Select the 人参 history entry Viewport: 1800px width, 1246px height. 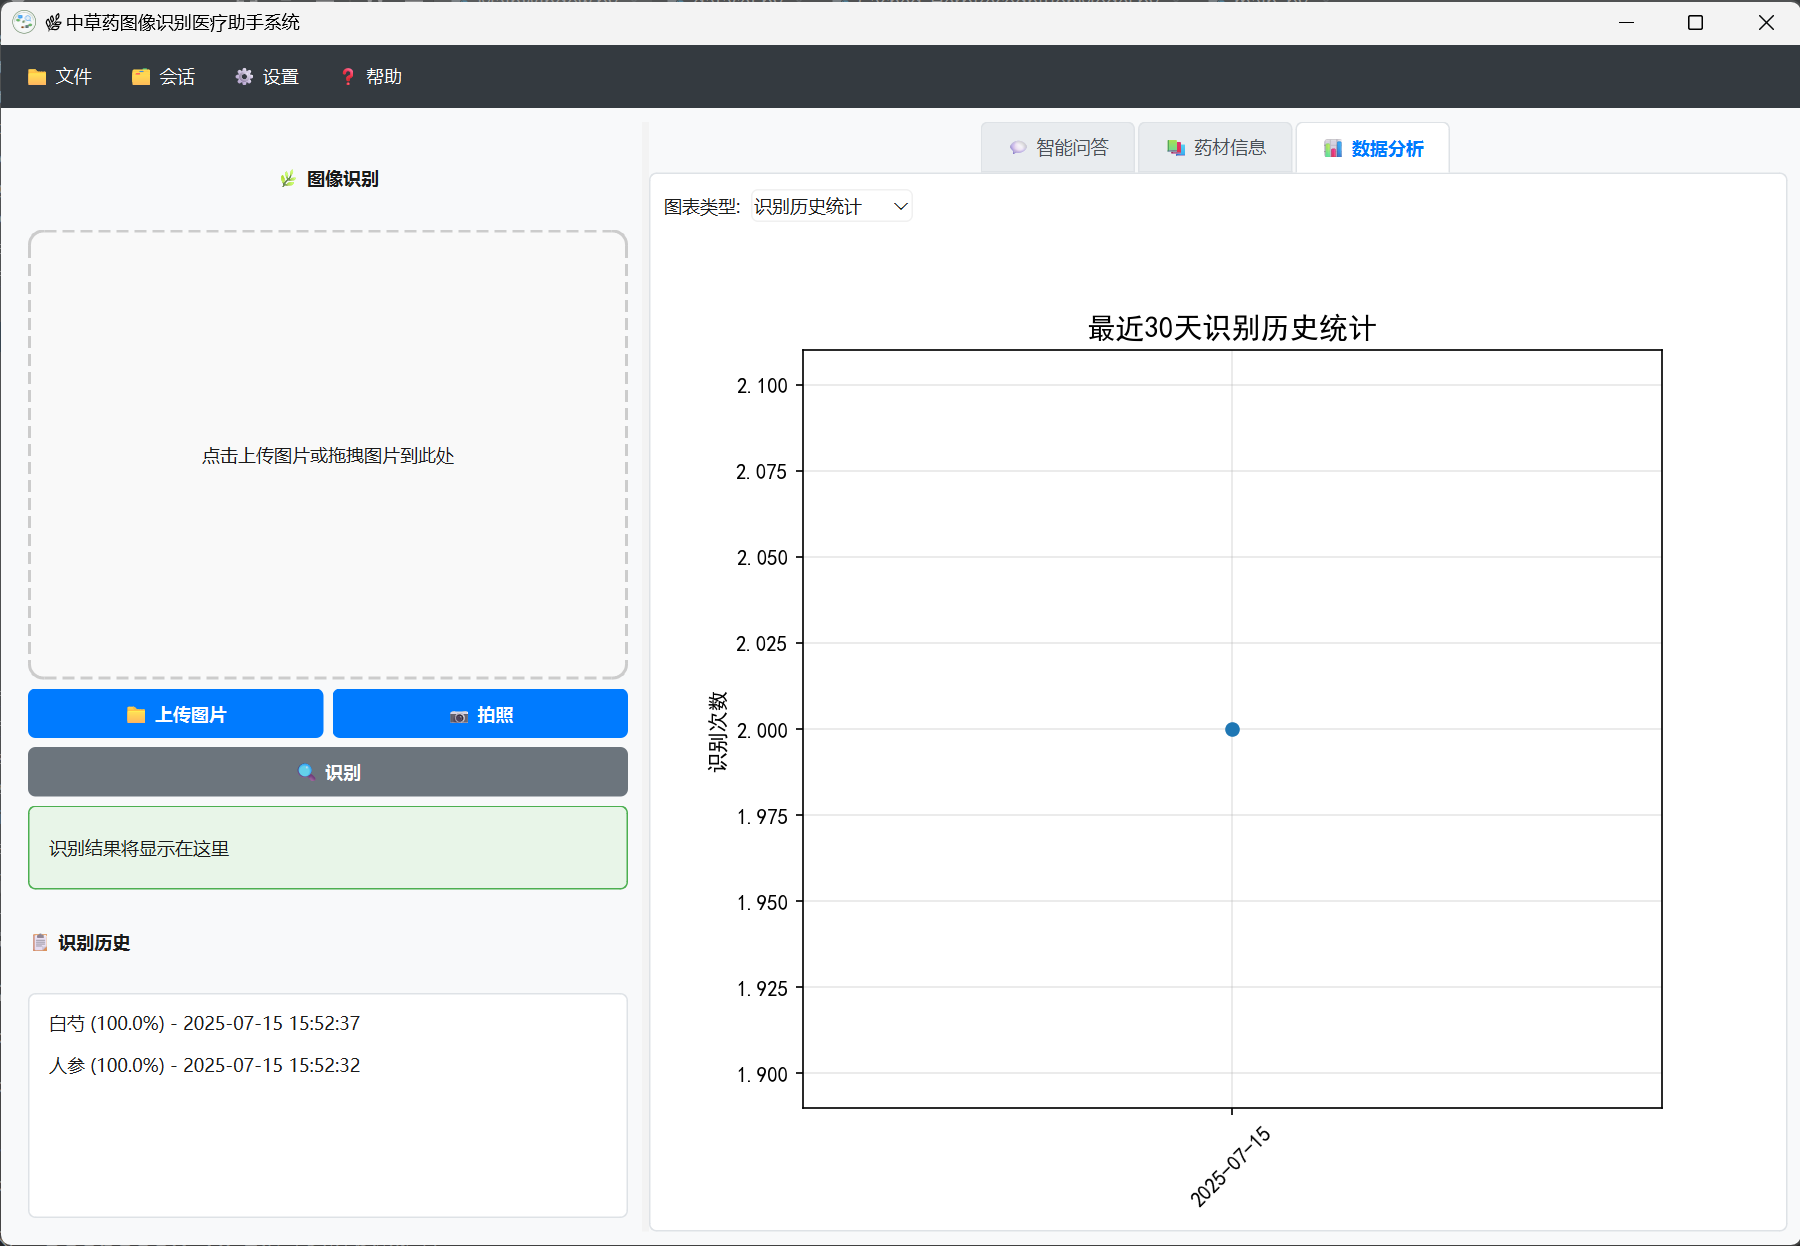[x=328, y=1065]
